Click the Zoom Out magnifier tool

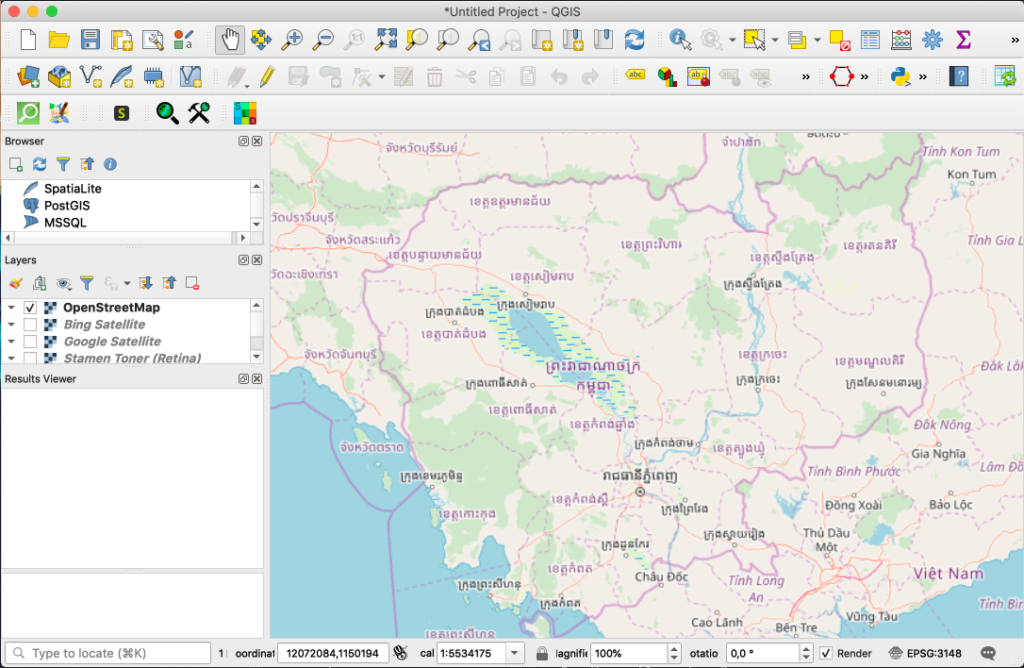click(x=323, y=40)
